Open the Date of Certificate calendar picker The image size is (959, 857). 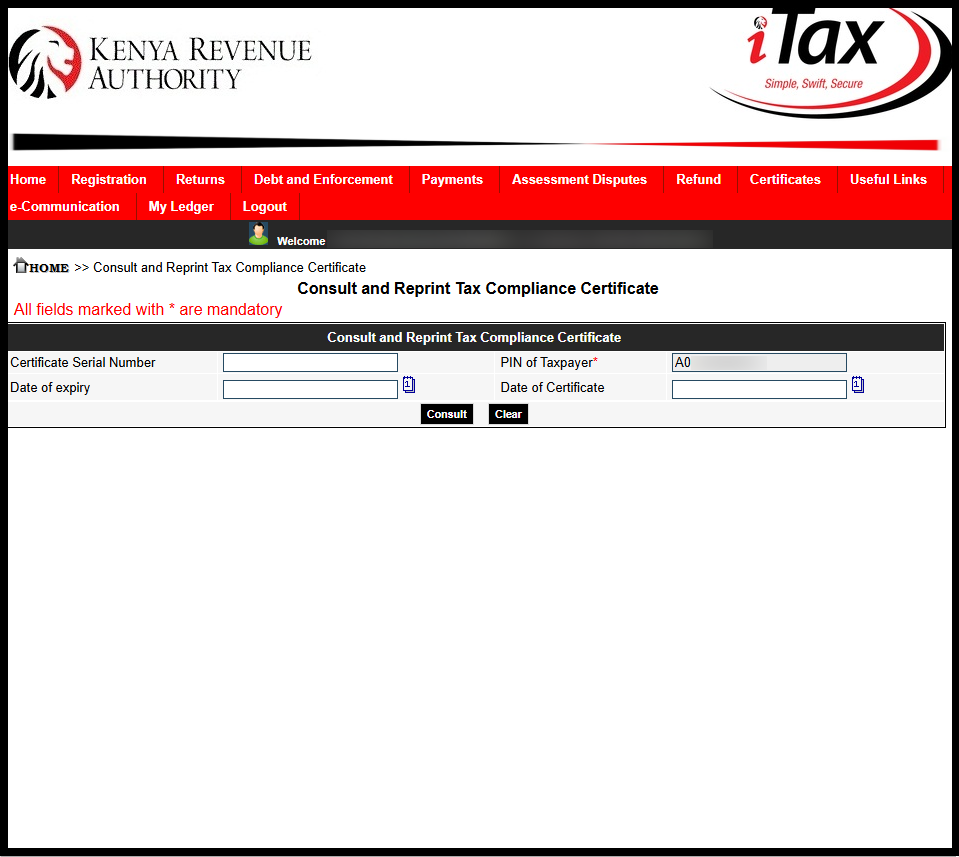pyautogui.click(x=858, y=384)
